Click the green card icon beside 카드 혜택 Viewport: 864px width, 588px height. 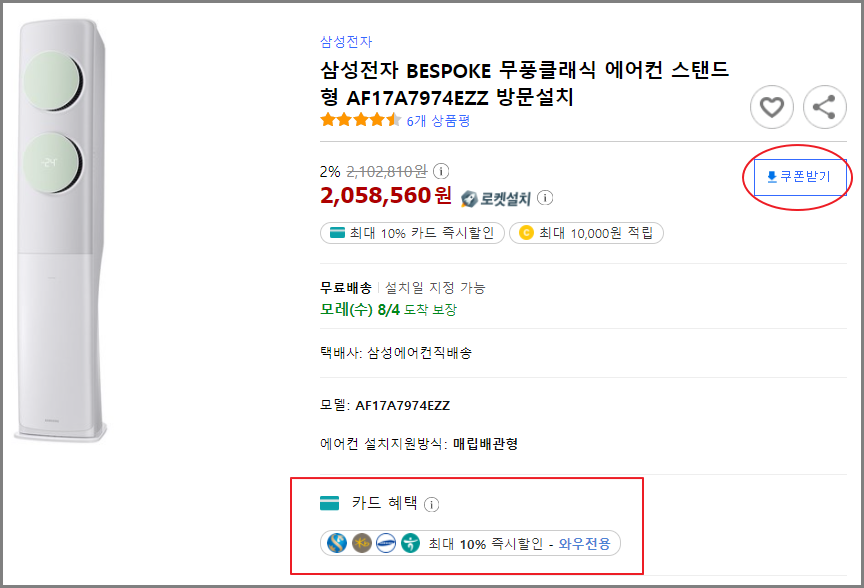pos(330,503)
